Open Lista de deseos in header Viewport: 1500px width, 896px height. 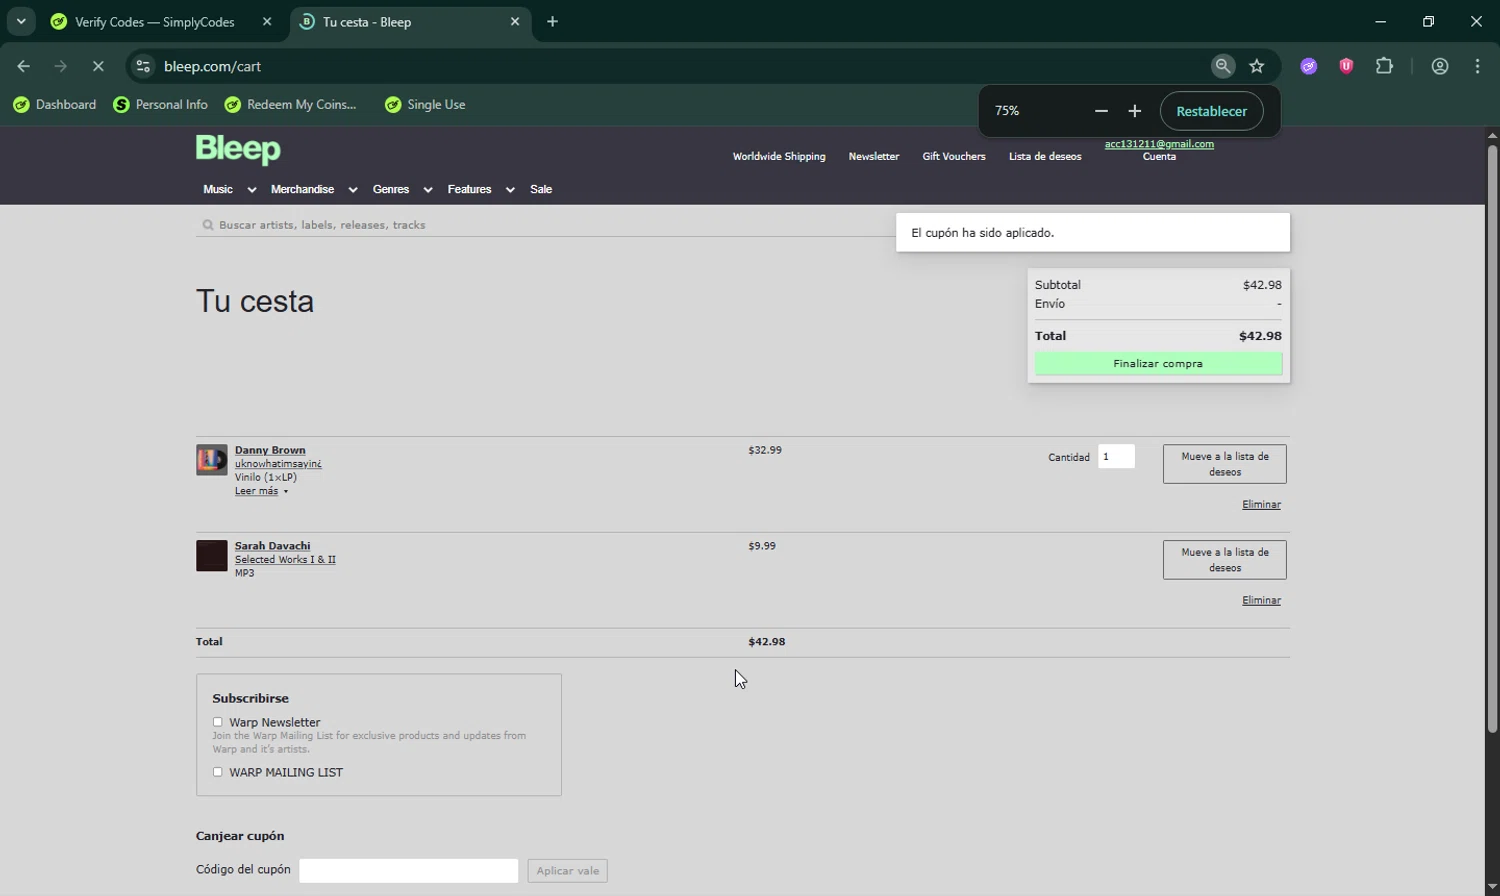(1045, 156)
